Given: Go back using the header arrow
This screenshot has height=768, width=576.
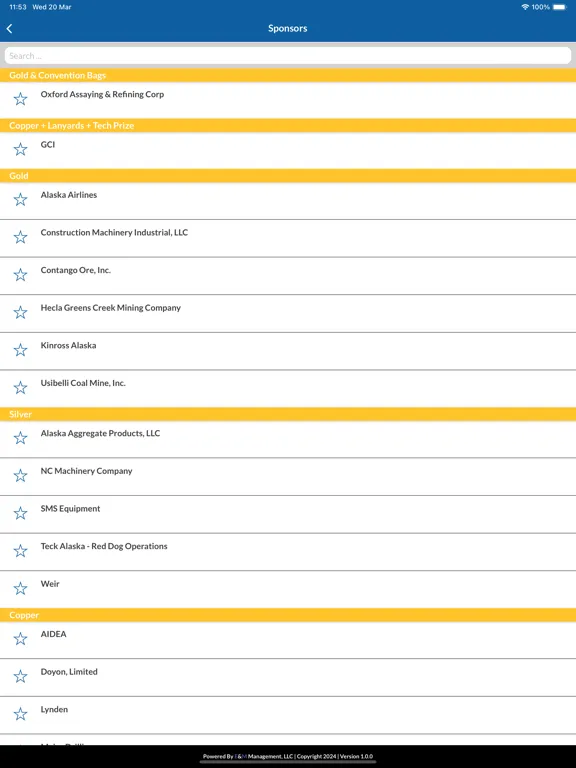Looking at the screenshot, I should [9, 28].
